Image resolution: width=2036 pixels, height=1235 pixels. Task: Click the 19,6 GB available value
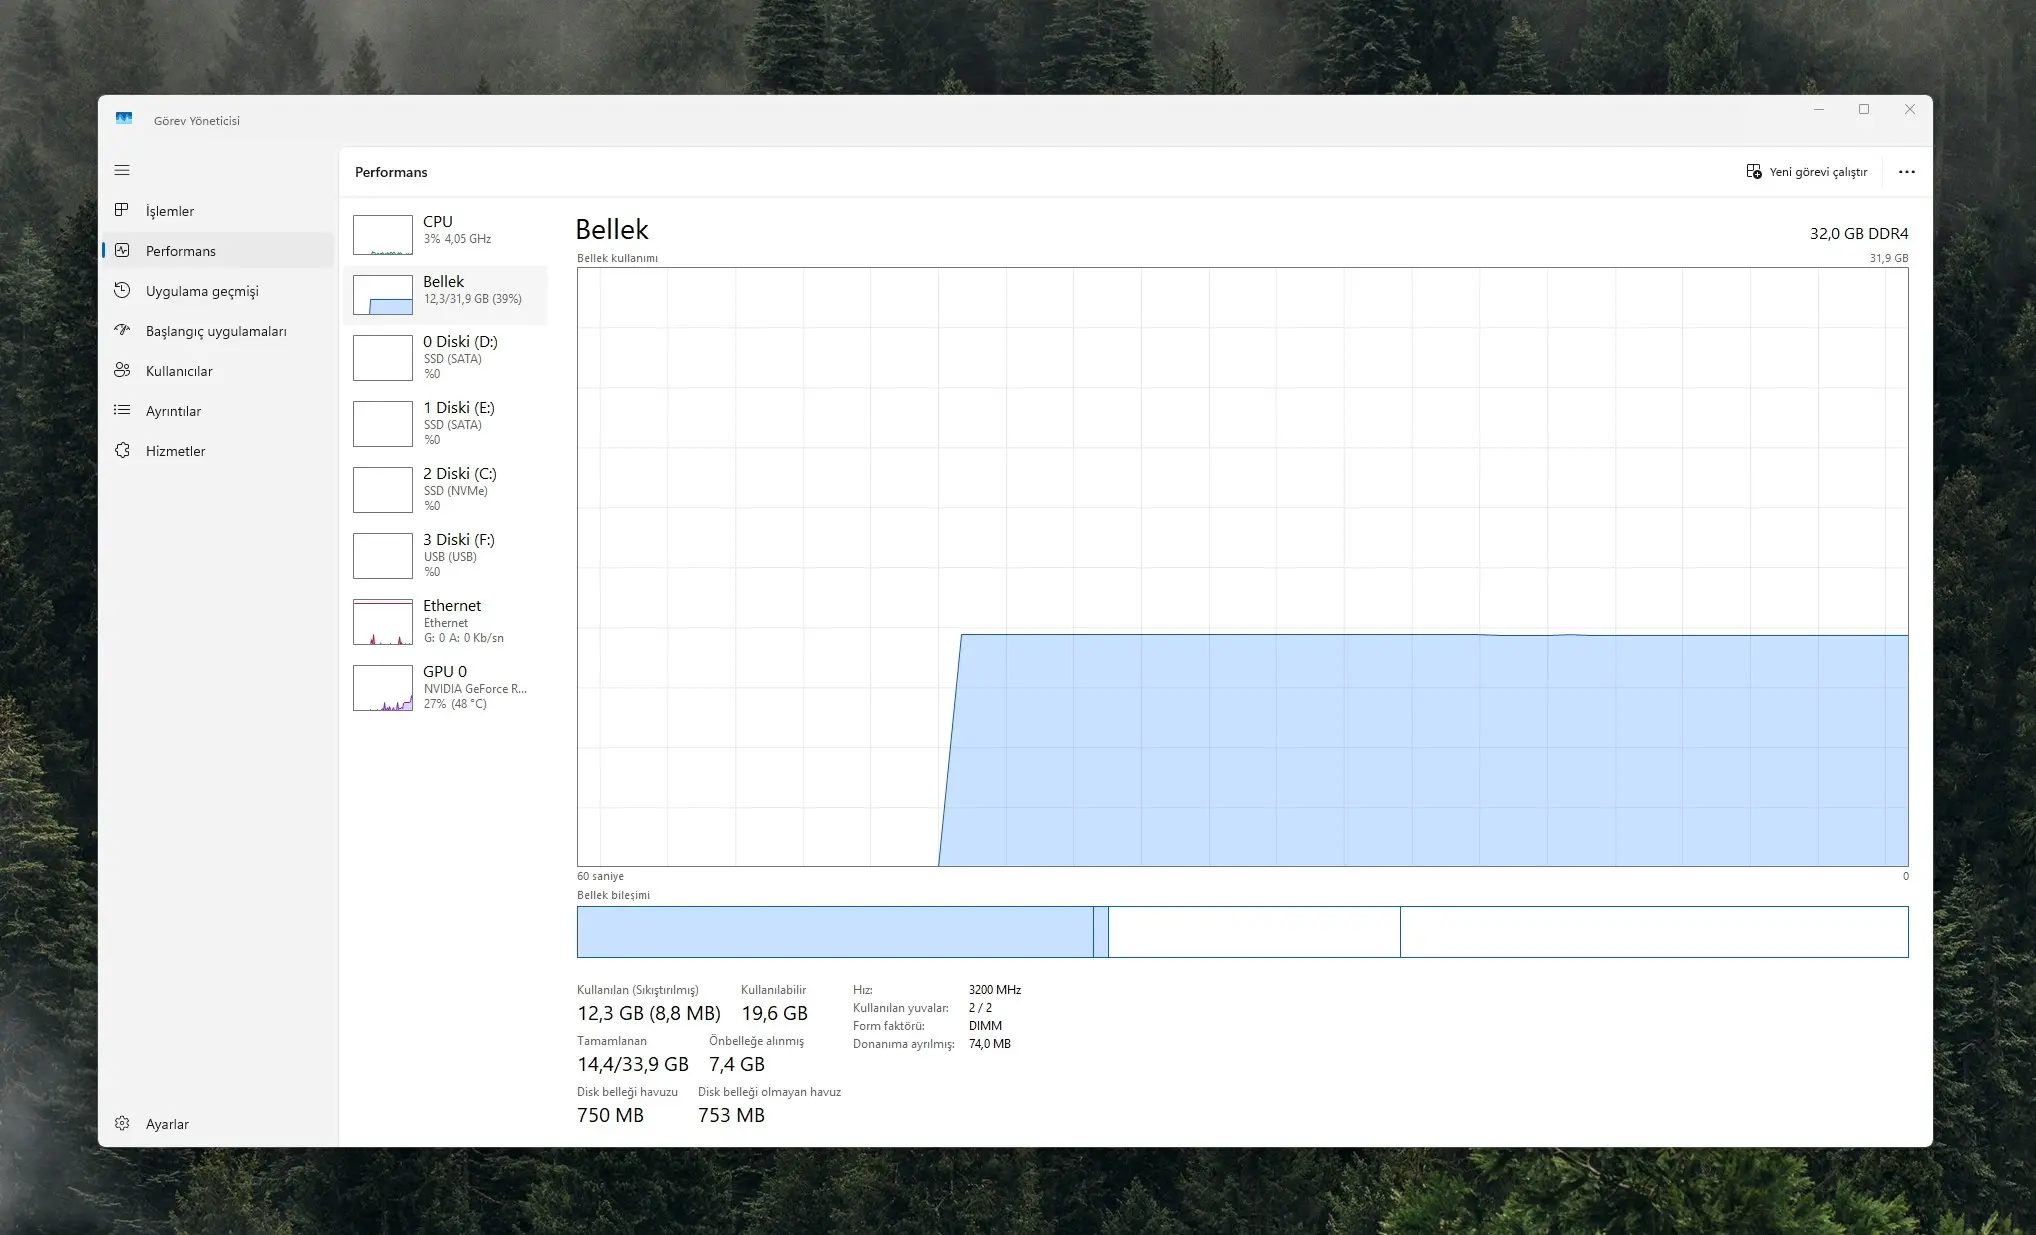point(774,1013)
